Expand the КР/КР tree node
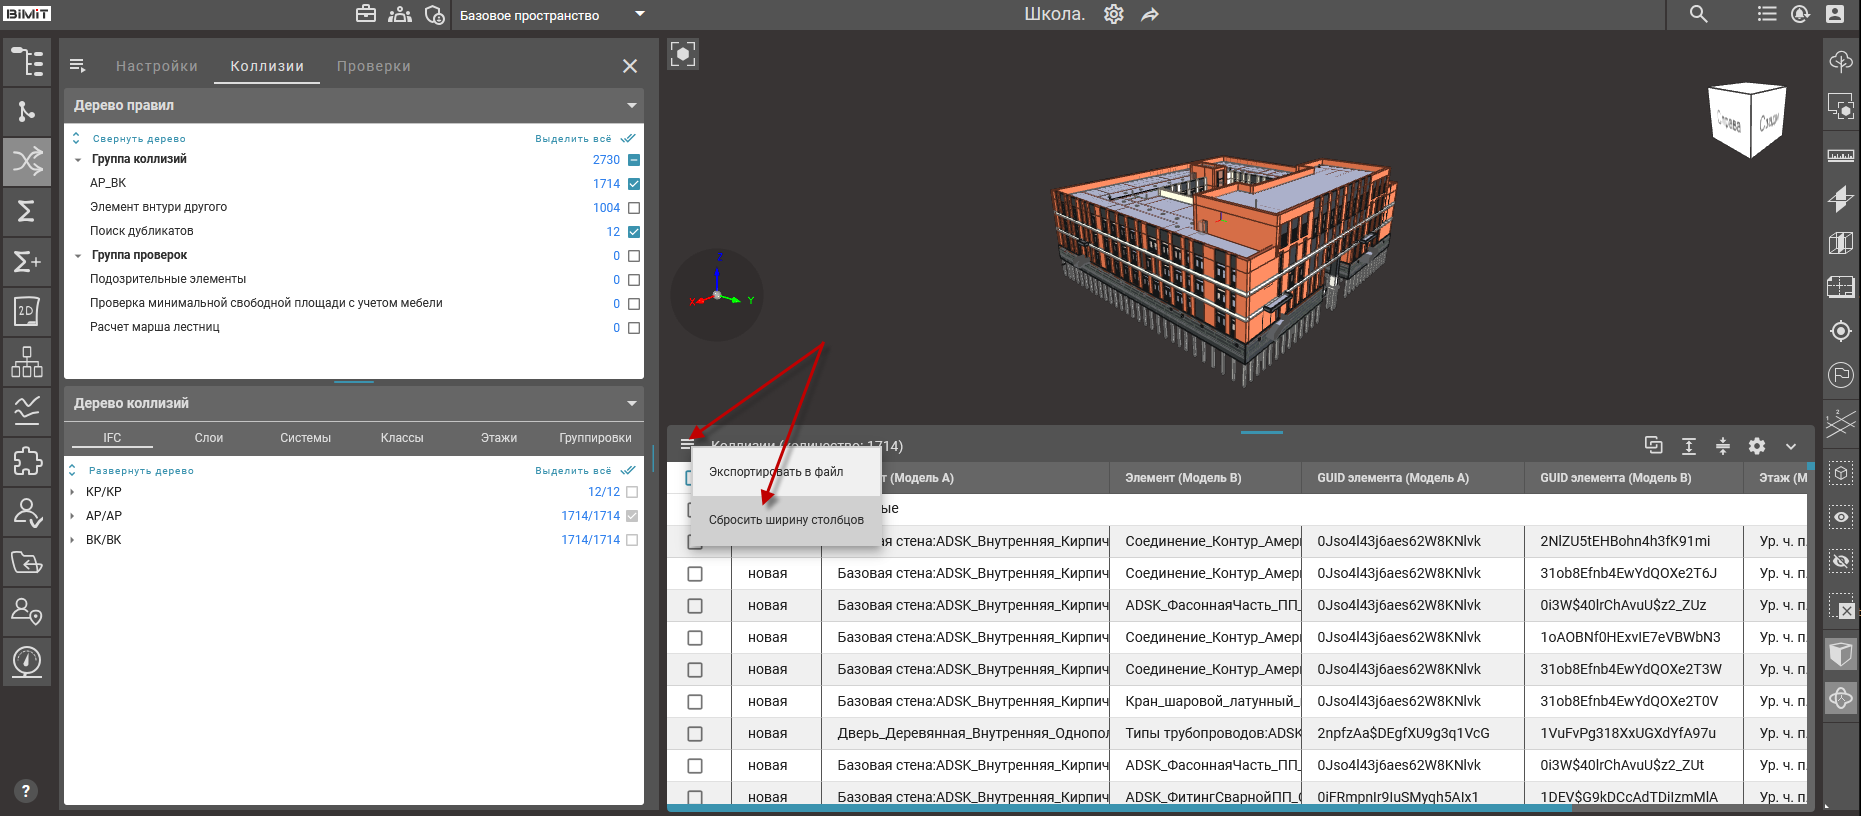The image size is (1861, 816). tap(72, 492)
